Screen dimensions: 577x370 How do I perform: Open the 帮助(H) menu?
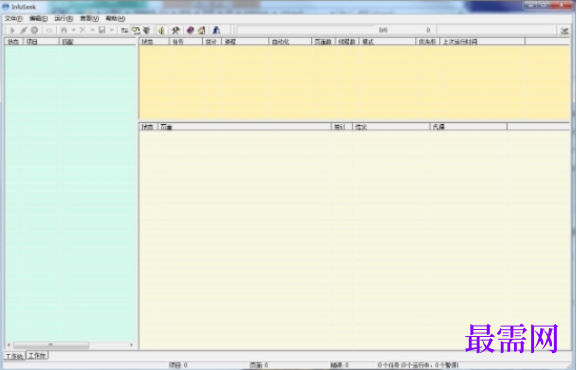pyautogui.click(x=115, y=18)
